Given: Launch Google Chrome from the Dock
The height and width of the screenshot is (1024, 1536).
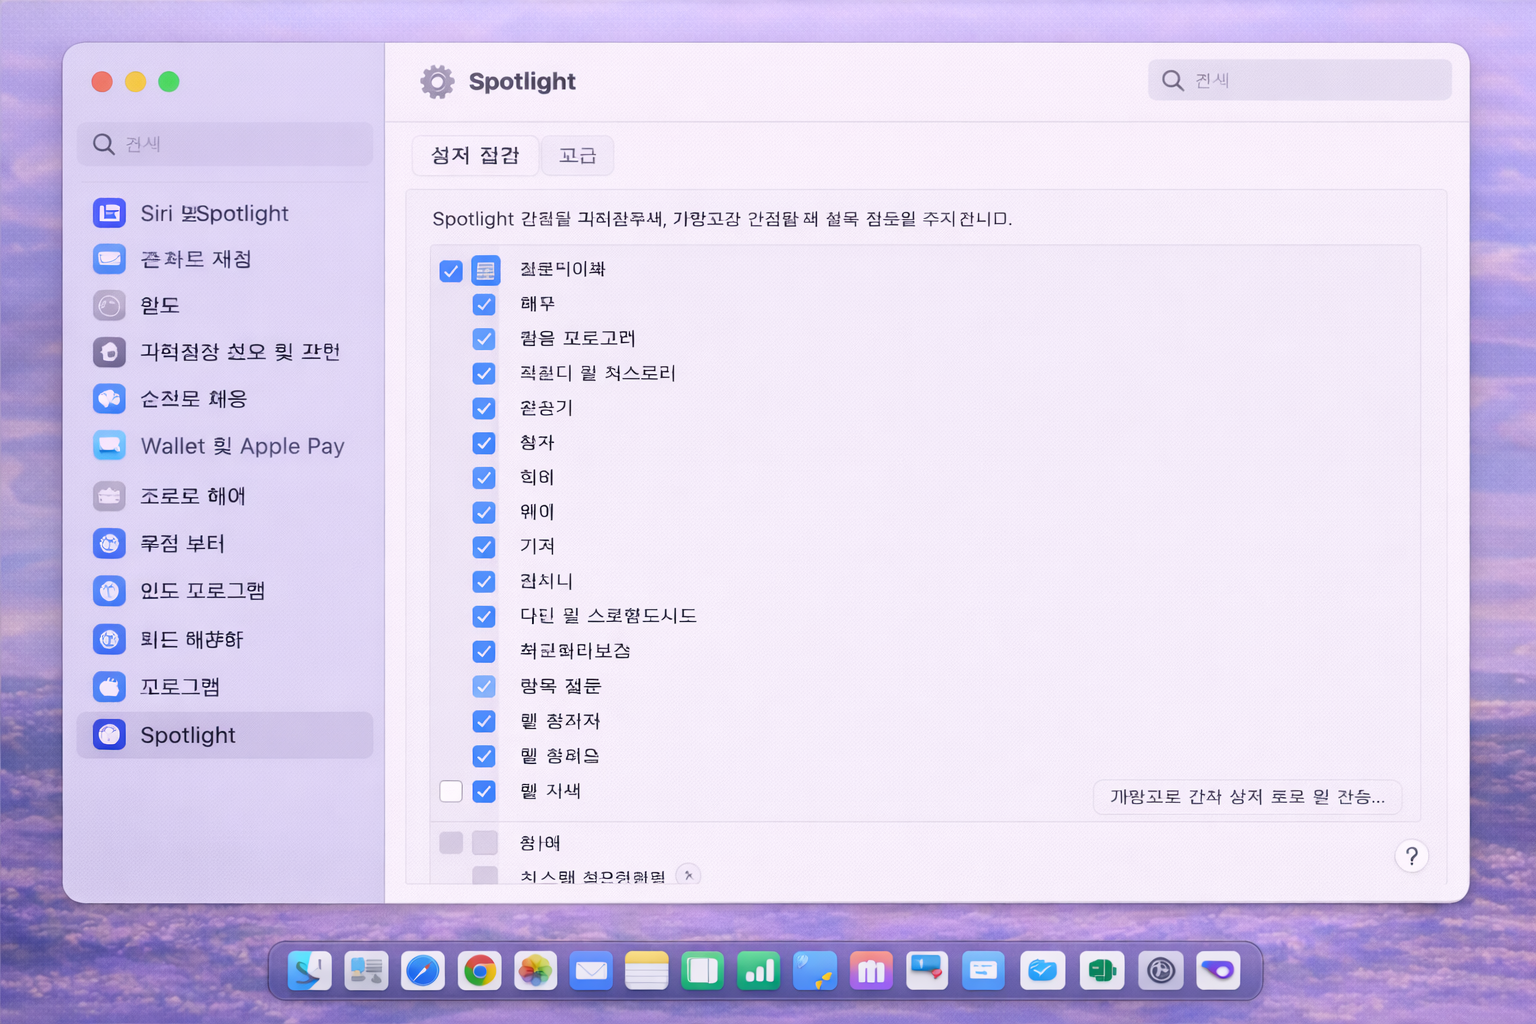Looking at the screenshot, I should 480,970.
